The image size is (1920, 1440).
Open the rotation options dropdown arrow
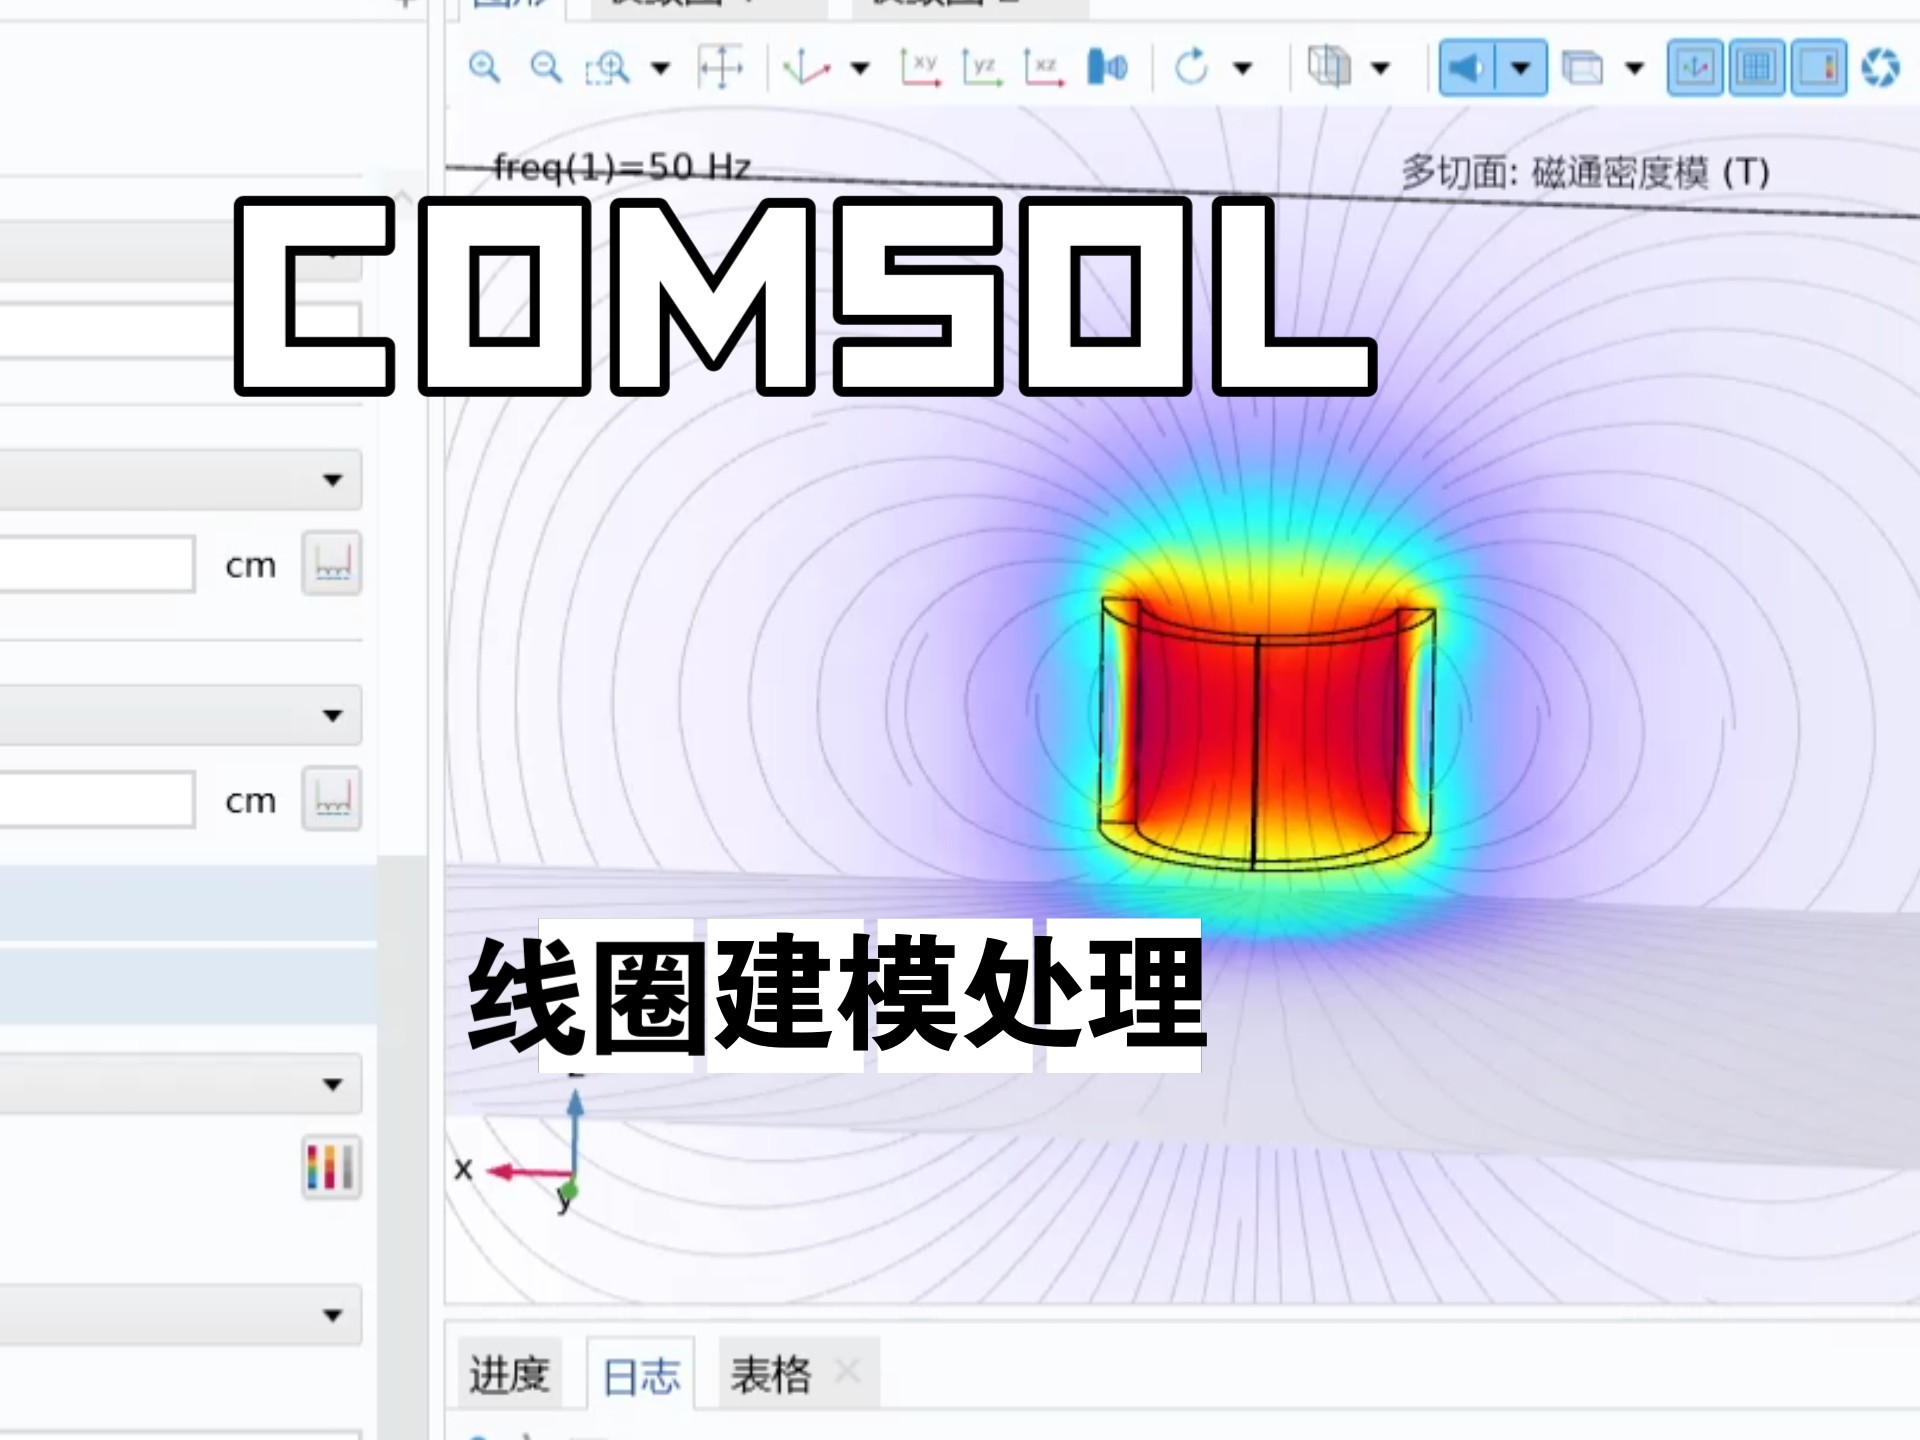click(1243, 68)
